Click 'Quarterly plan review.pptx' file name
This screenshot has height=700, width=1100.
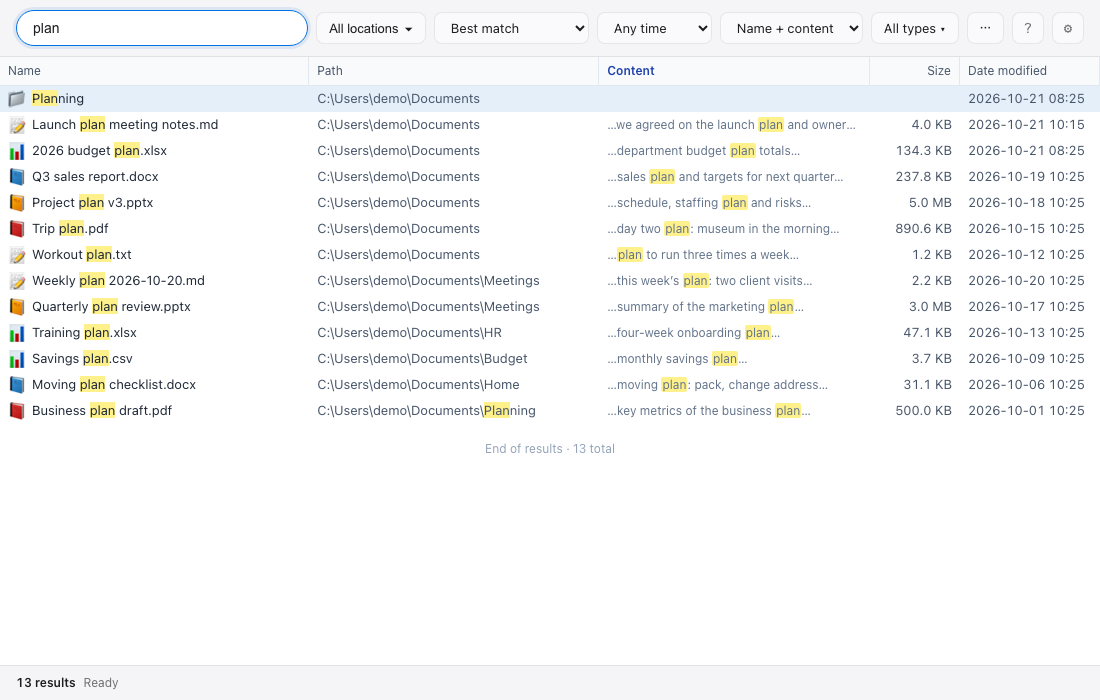point(112,307)
